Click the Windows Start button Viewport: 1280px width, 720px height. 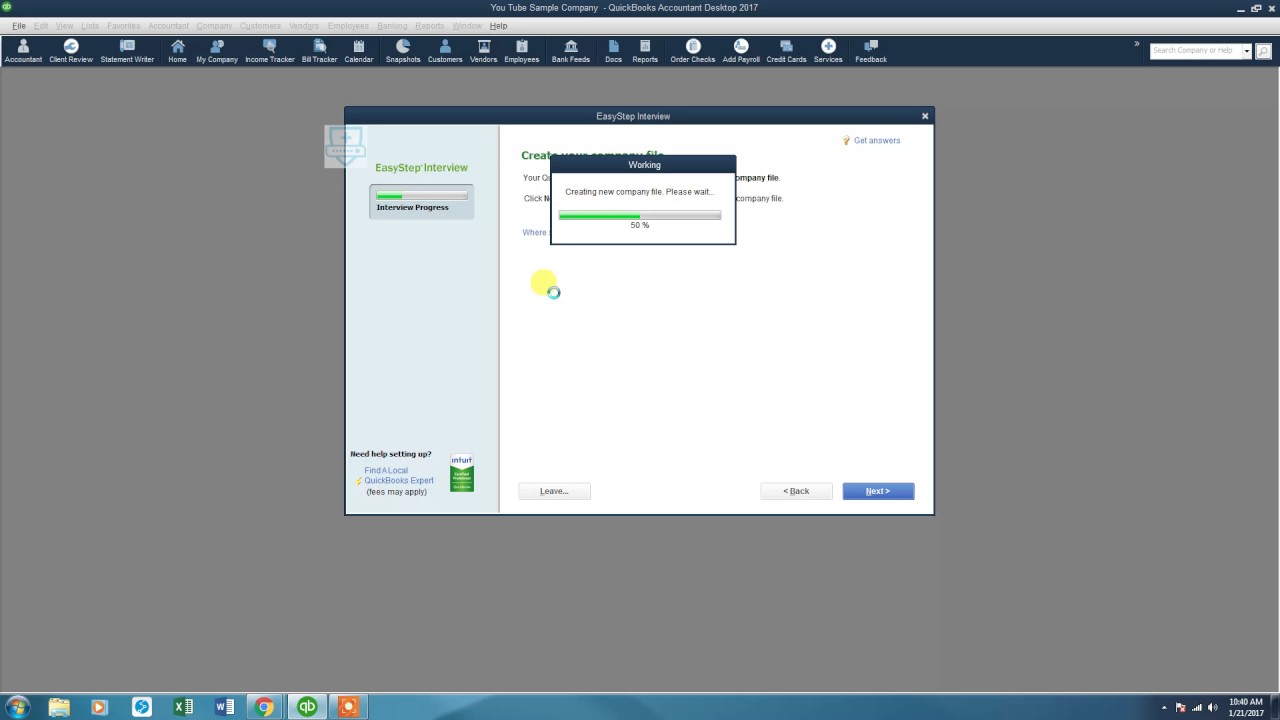17,707
